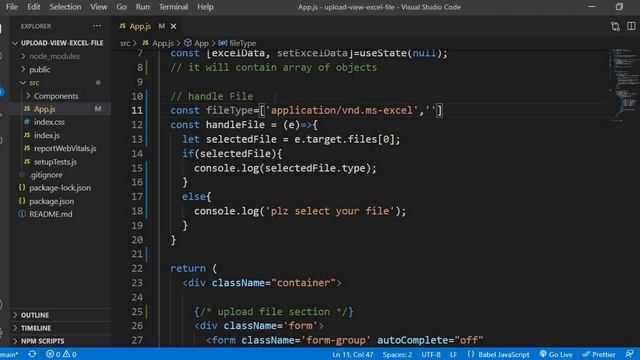Close the App.js editor tab
This screenshot has height=360, width=640.
click(173, 26)
